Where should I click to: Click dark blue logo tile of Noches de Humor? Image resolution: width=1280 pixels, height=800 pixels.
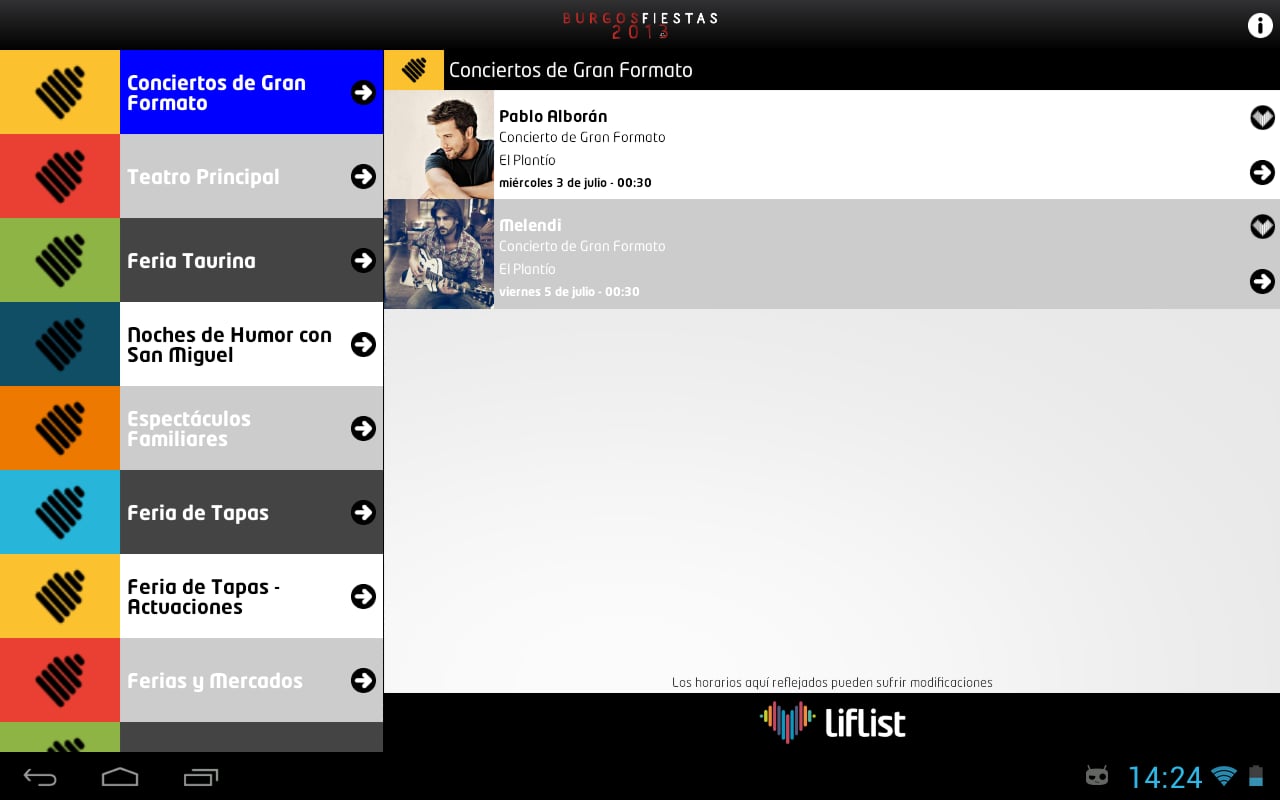60,344
